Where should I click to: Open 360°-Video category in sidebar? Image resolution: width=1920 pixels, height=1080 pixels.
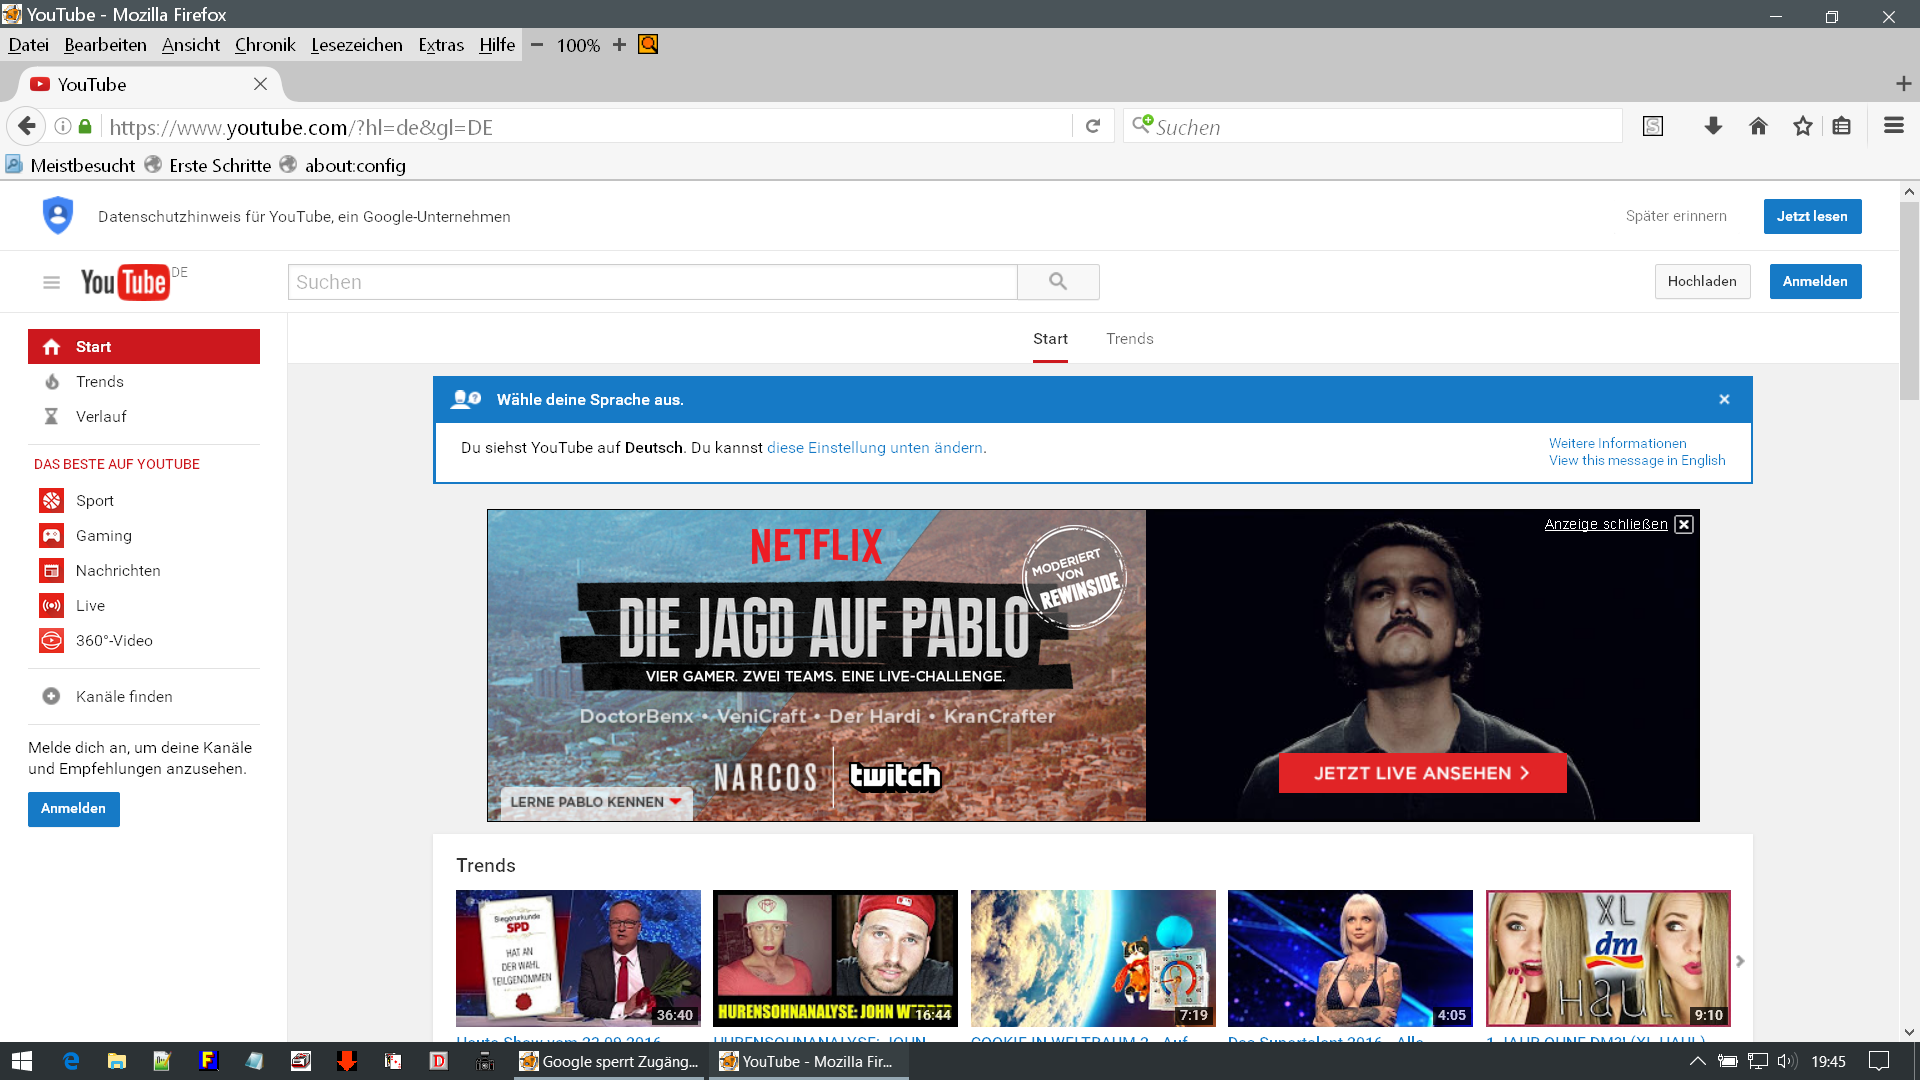pos(113,641)
